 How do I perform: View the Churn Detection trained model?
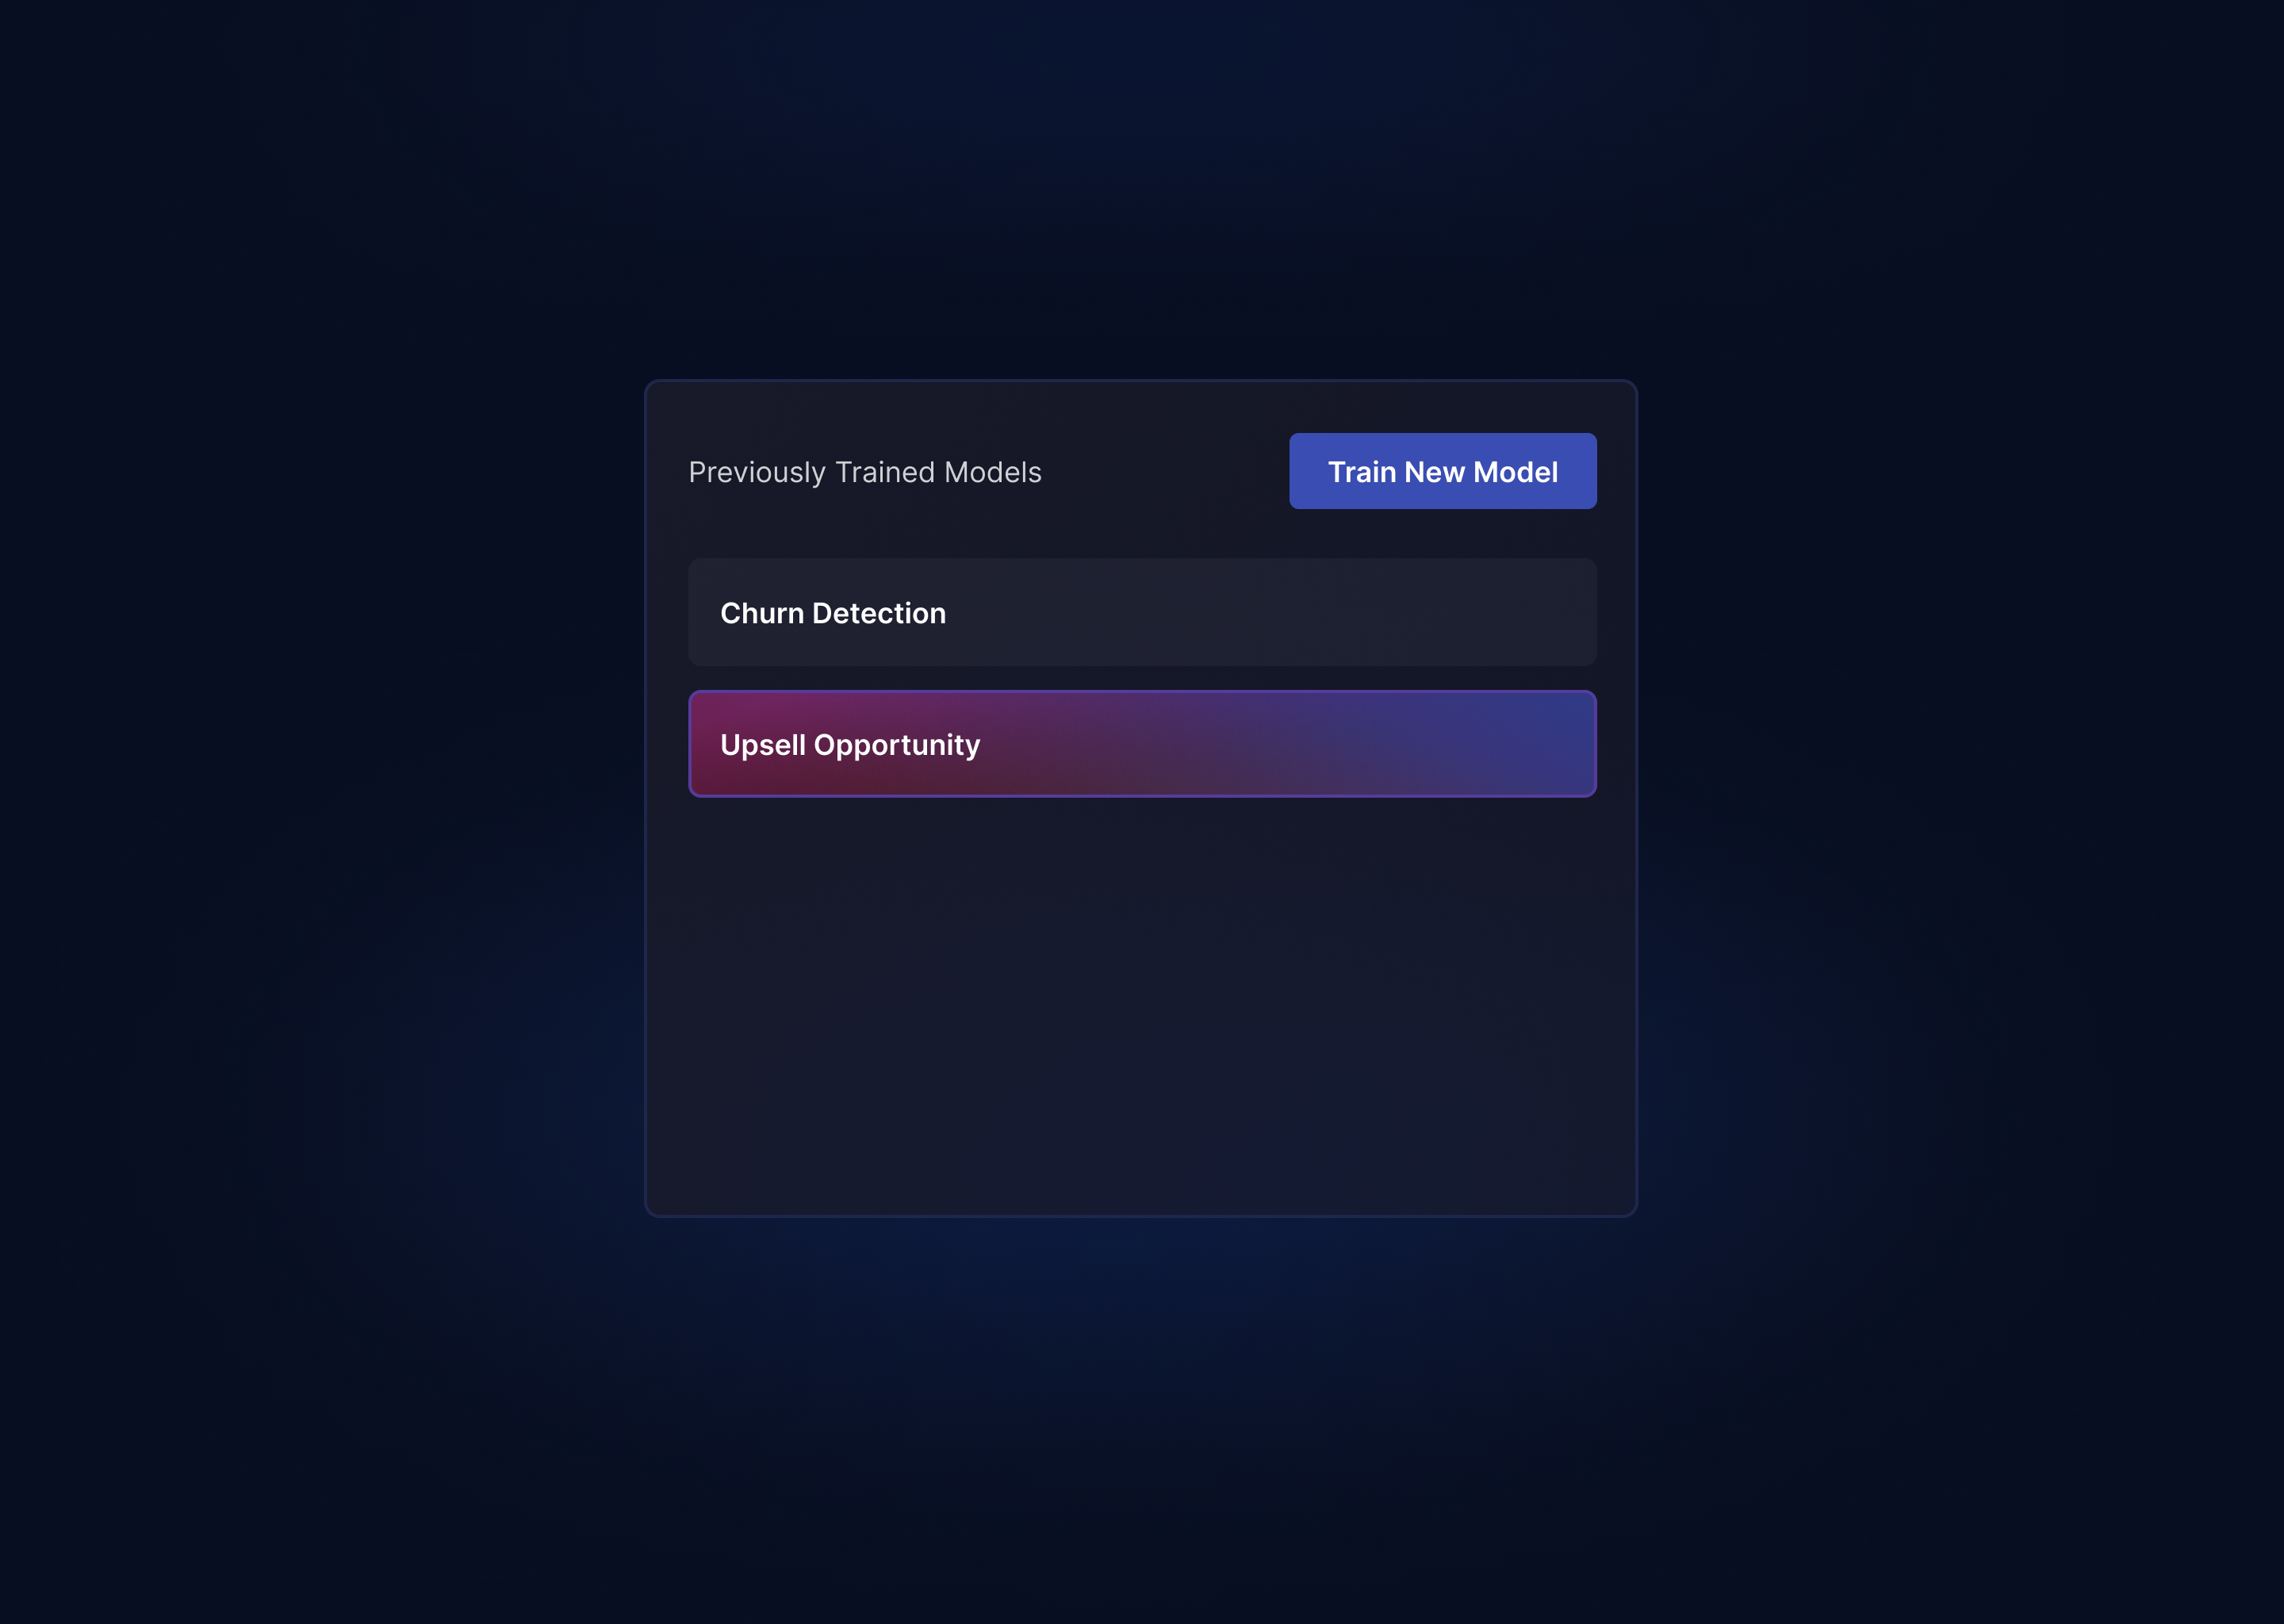(1142, 612)
